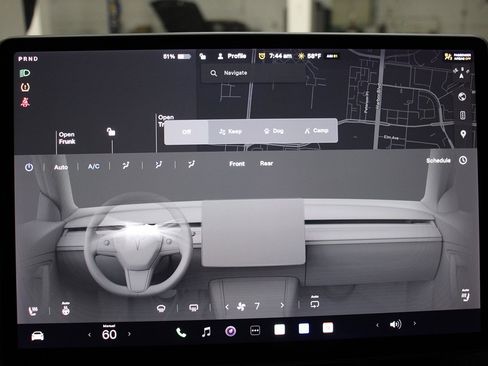Open the climate Schedule
Screen dimensions: 488x366
click(x=438, y=161)
